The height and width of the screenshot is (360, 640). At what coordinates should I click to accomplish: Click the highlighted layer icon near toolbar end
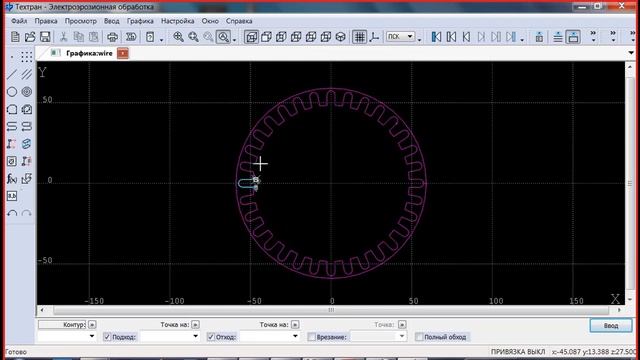tap(573, 37)
